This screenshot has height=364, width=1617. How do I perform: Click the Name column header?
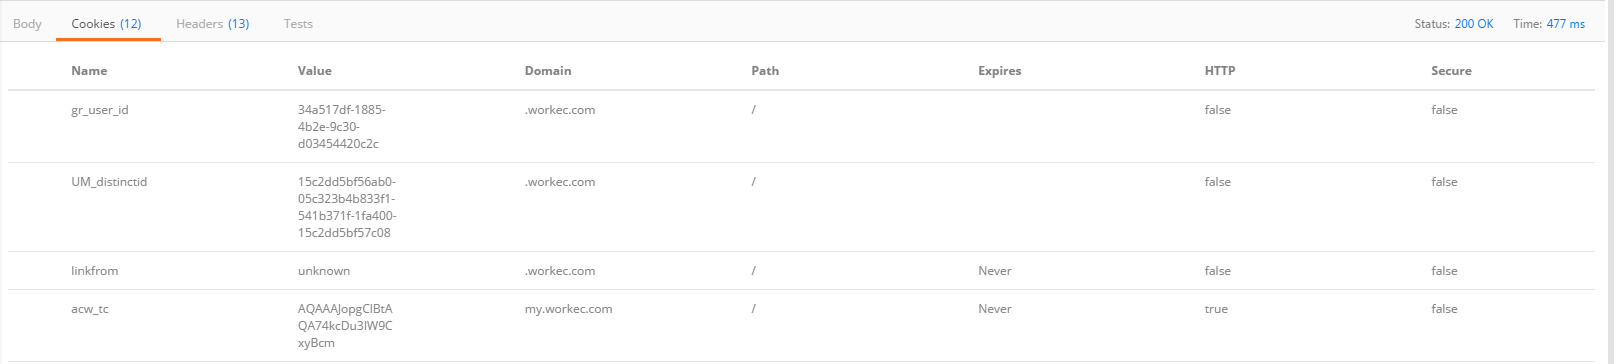tap(89, 71)
